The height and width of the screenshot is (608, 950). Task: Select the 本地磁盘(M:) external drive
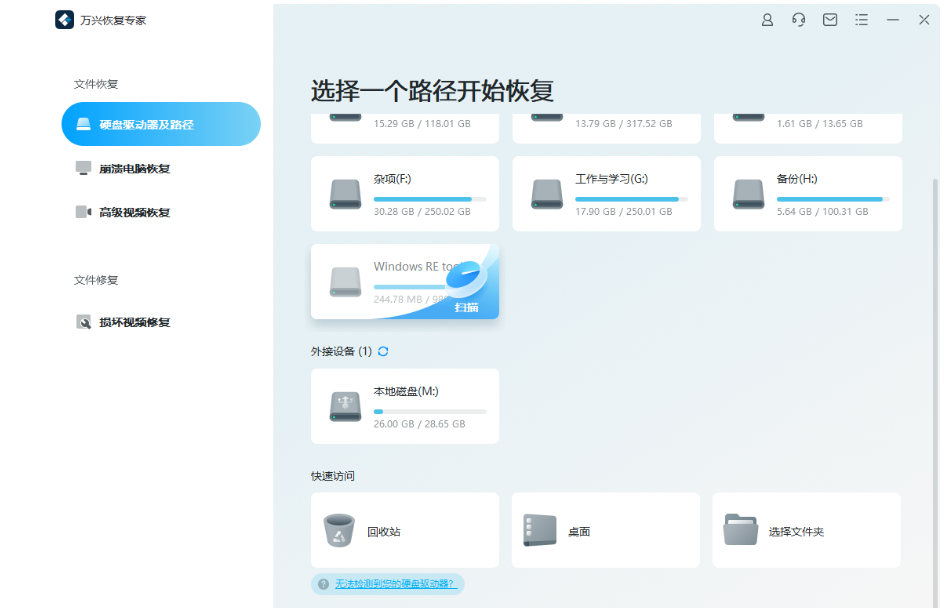pos(404,406)
